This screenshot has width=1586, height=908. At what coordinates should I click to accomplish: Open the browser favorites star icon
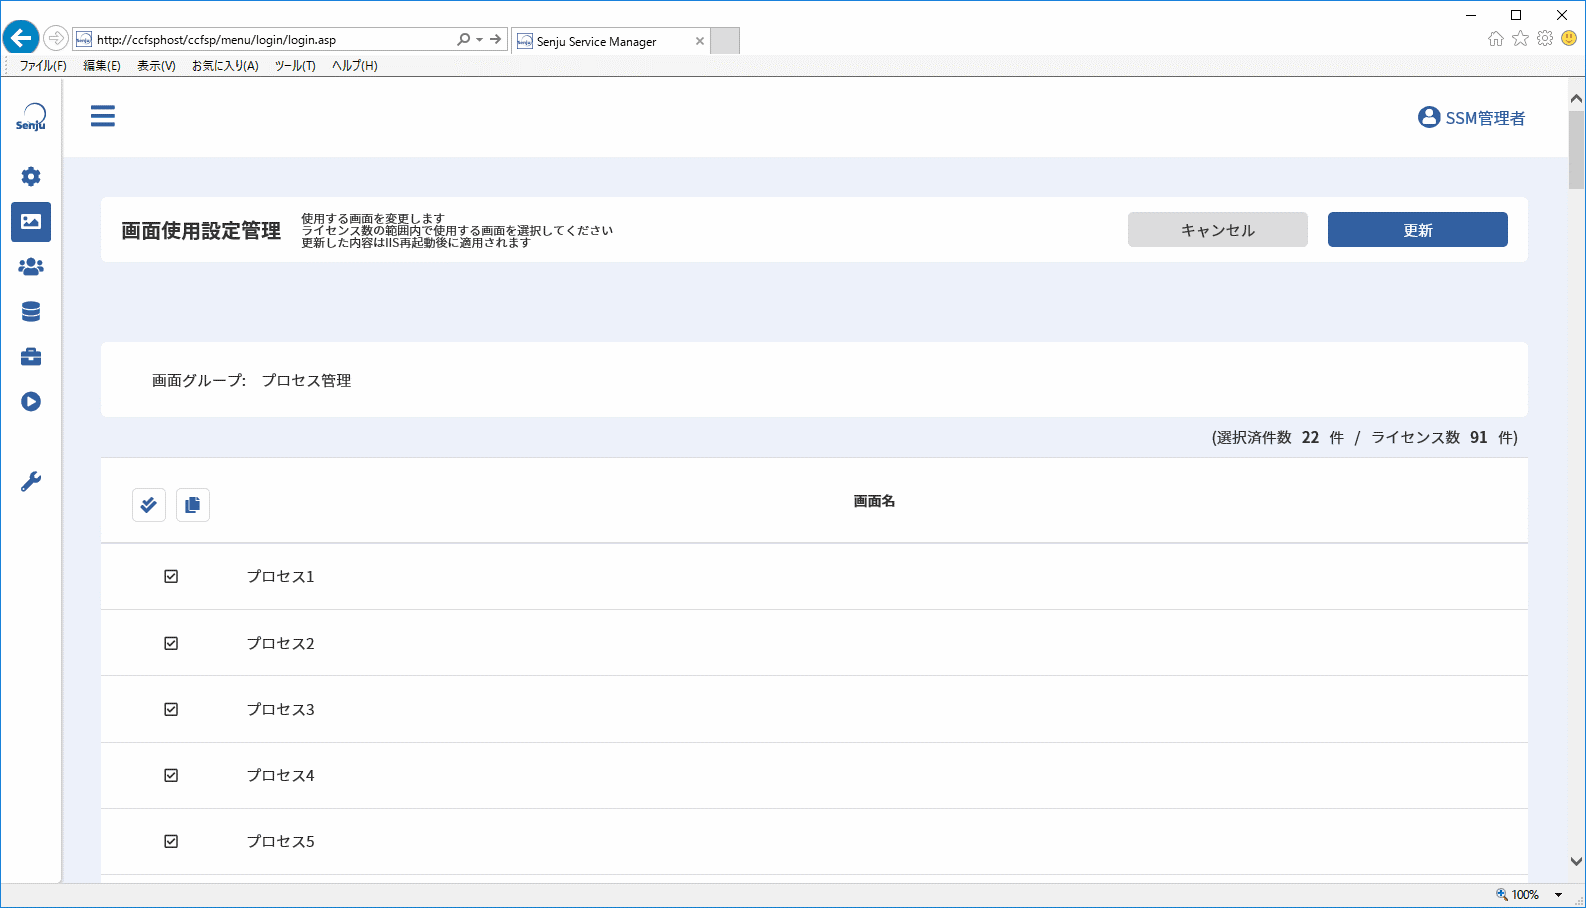click(1521, 39)
